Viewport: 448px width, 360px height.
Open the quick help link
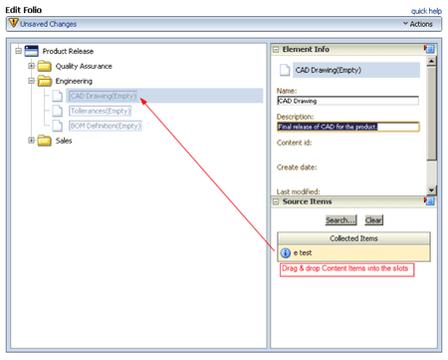(426, 11)
